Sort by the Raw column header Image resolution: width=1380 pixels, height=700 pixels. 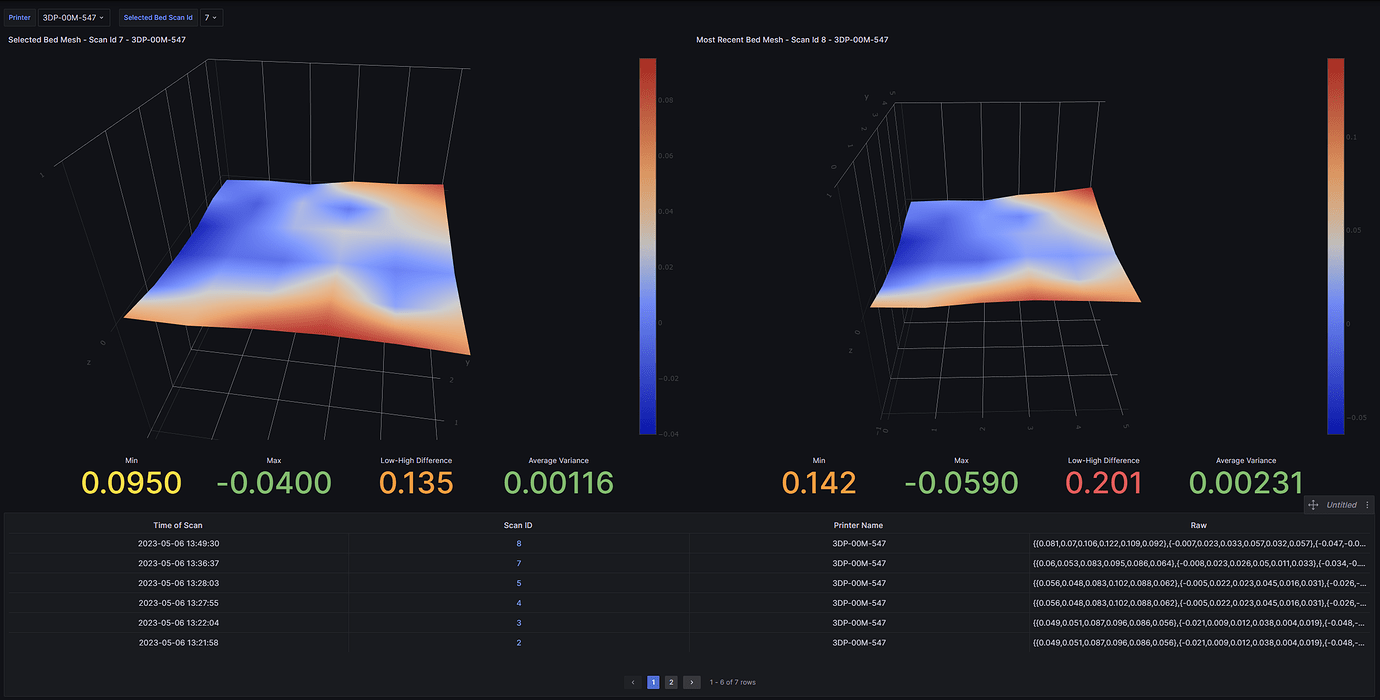[1198, 525]
